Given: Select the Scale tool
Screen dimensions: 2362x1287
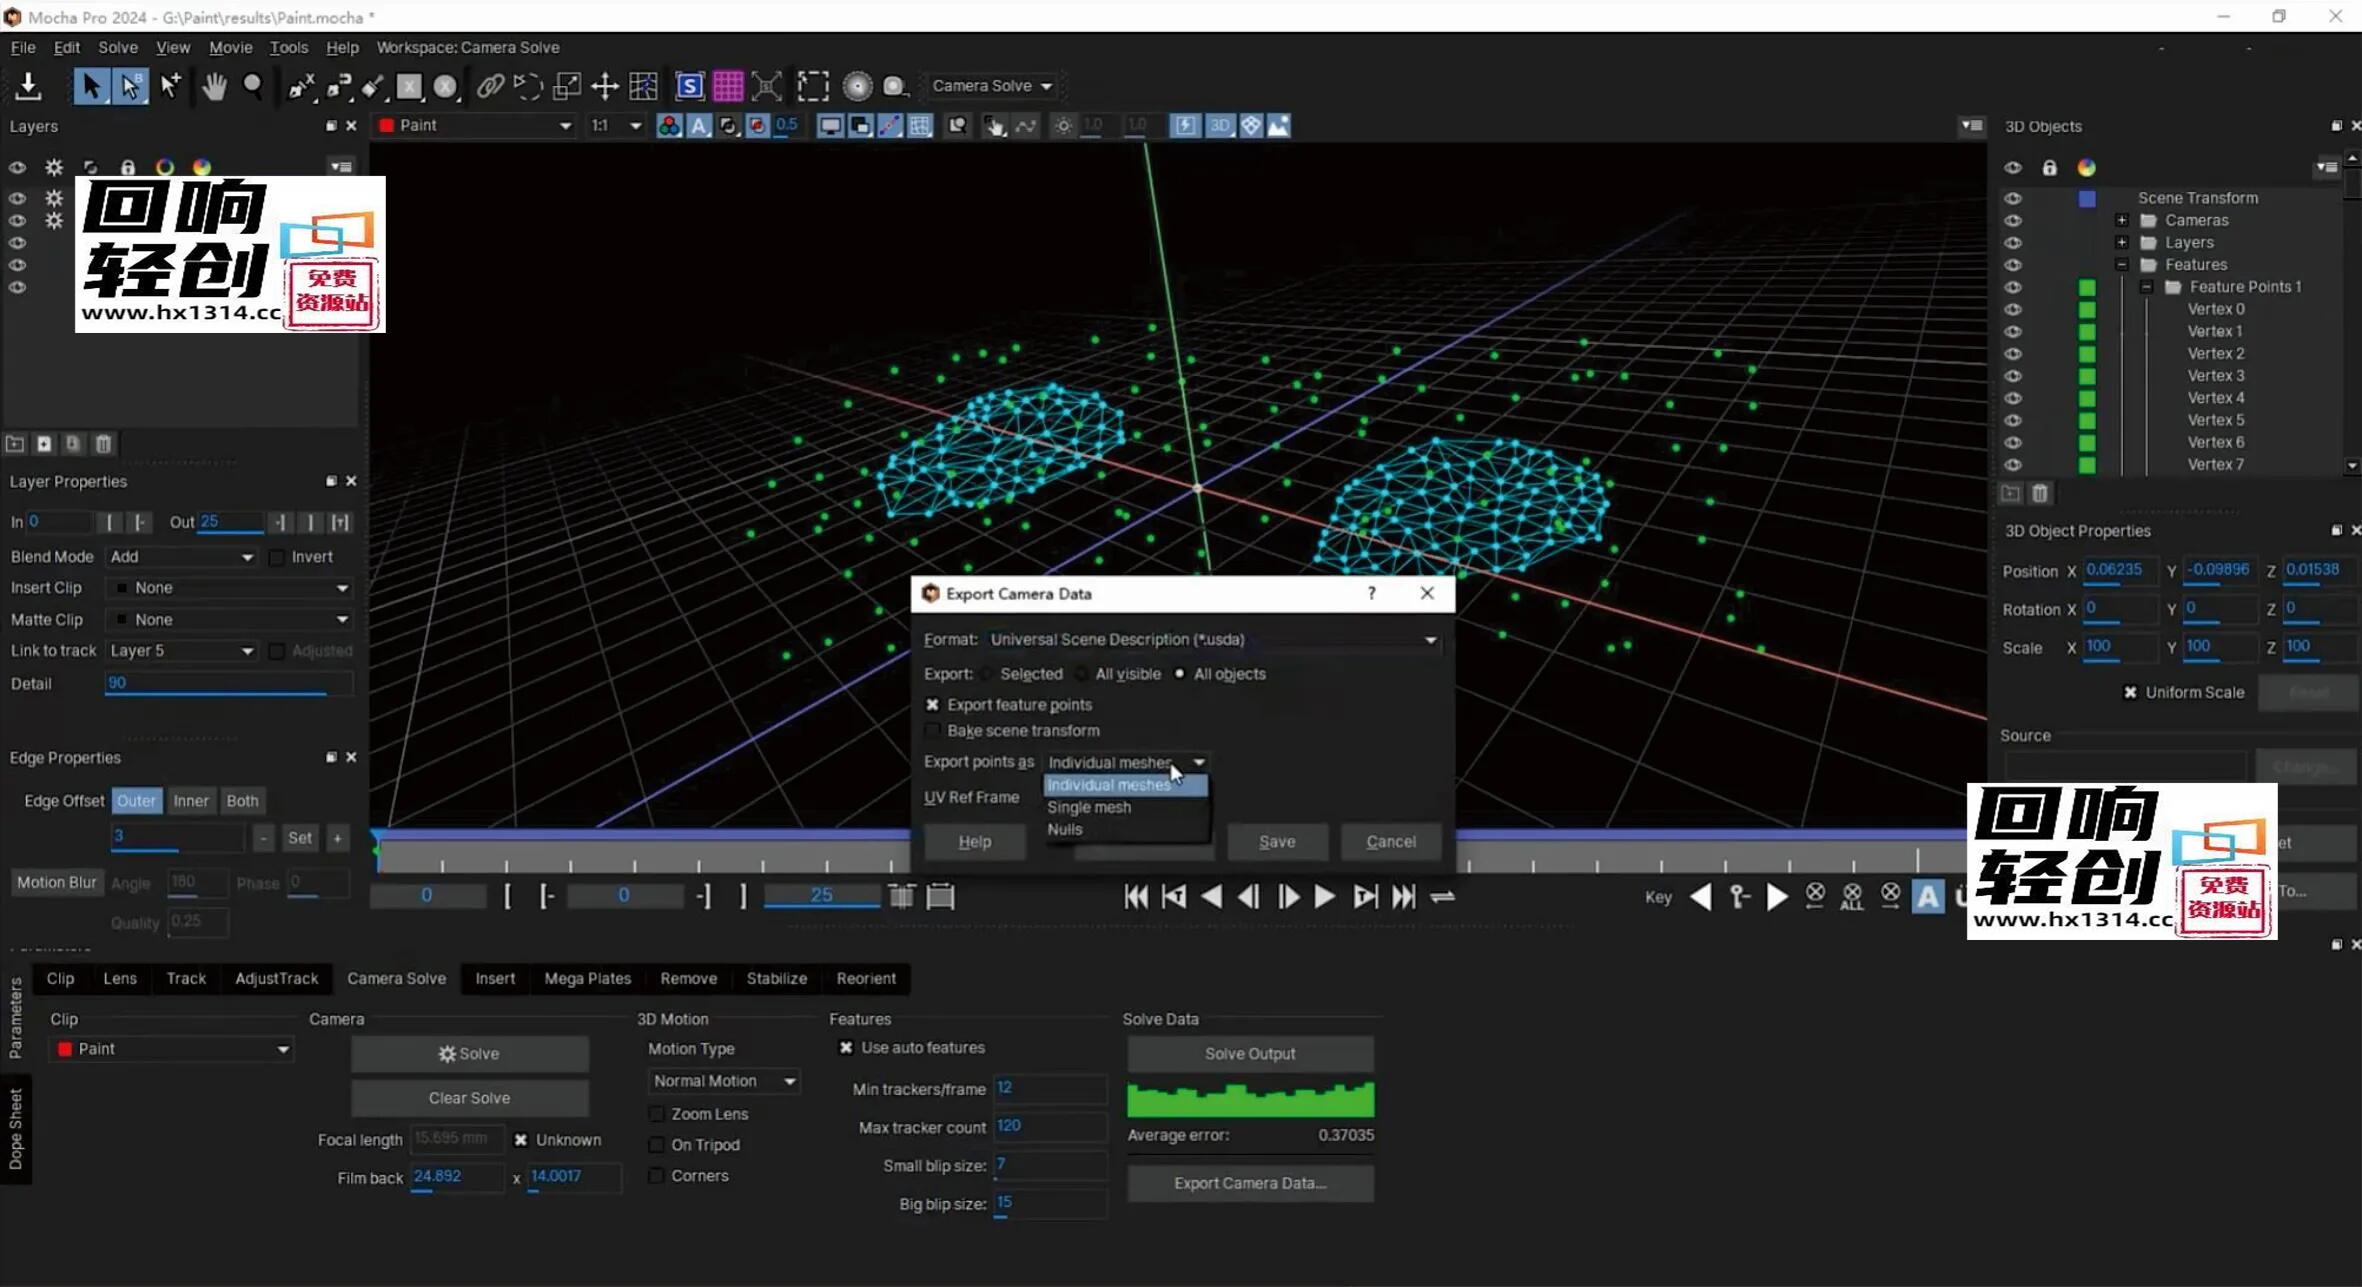Looking at the screenshot, I should pos(567,86).
